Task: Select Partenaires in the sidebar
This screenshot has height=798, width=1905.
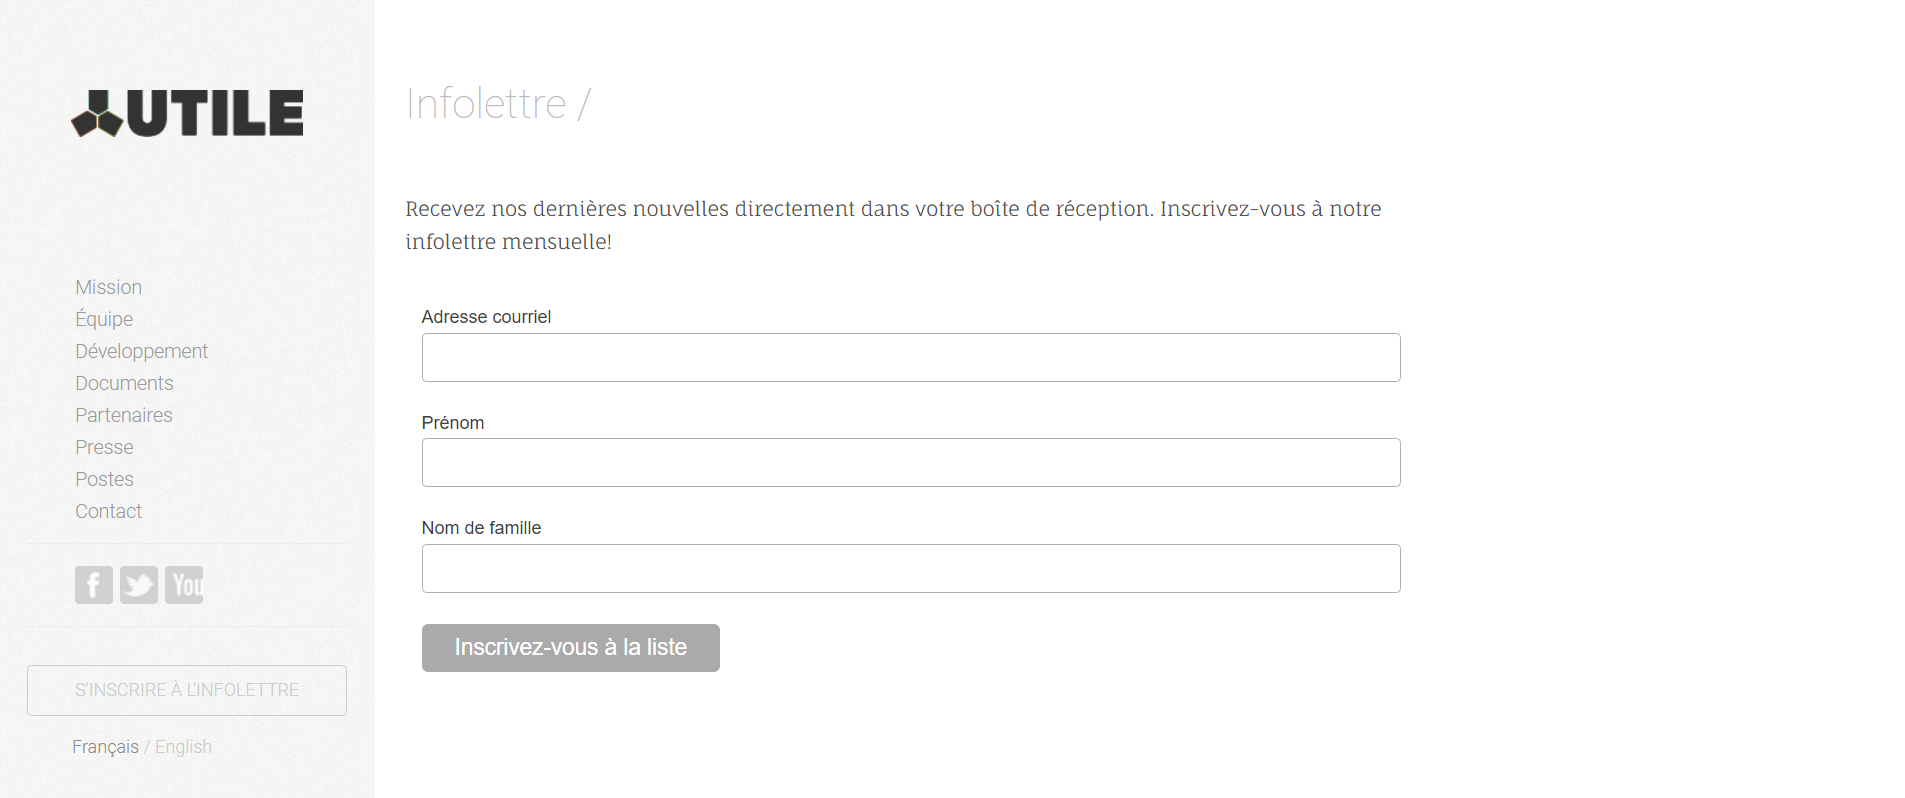Action: 123,415
